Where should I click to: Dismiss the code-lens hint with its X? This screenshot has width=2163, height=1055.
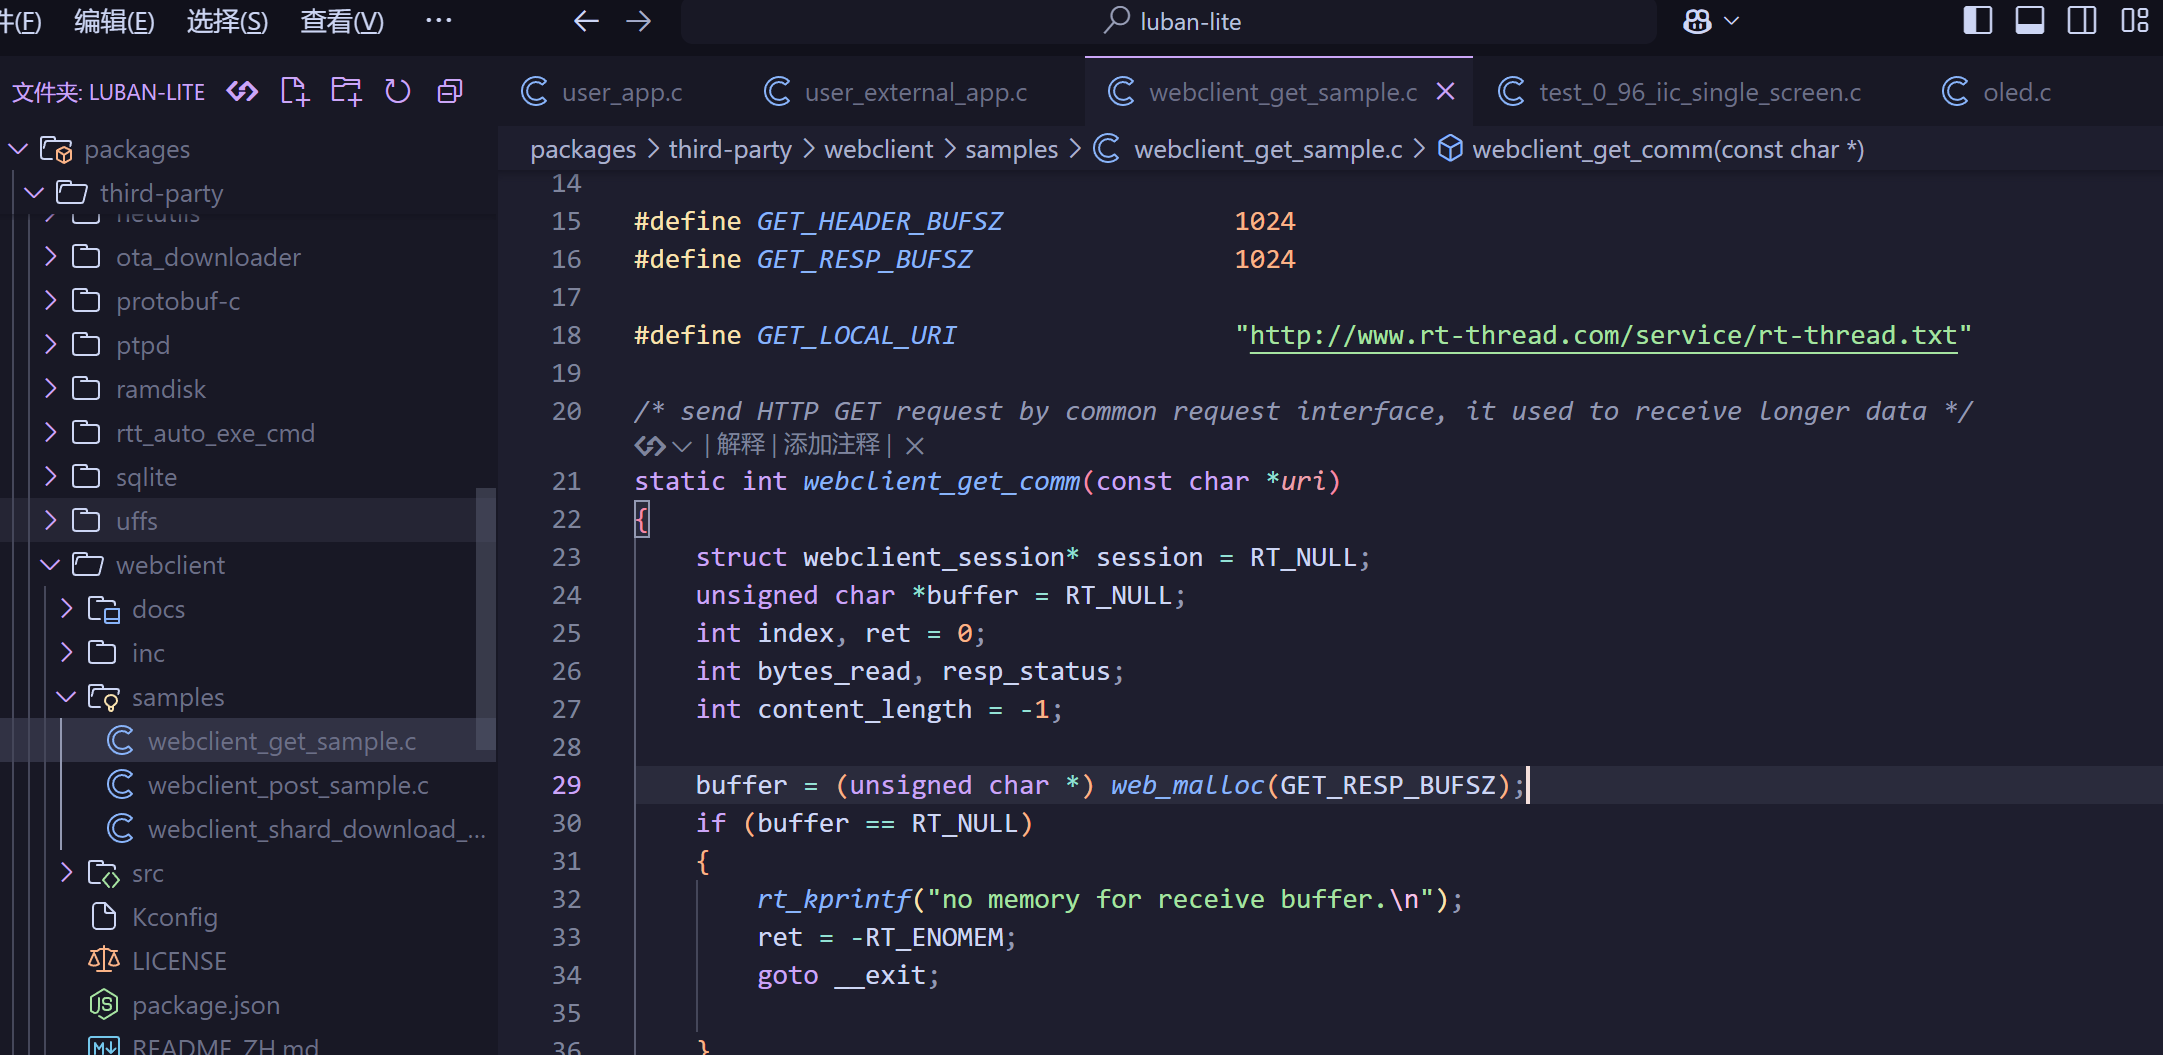coord(914,445)
